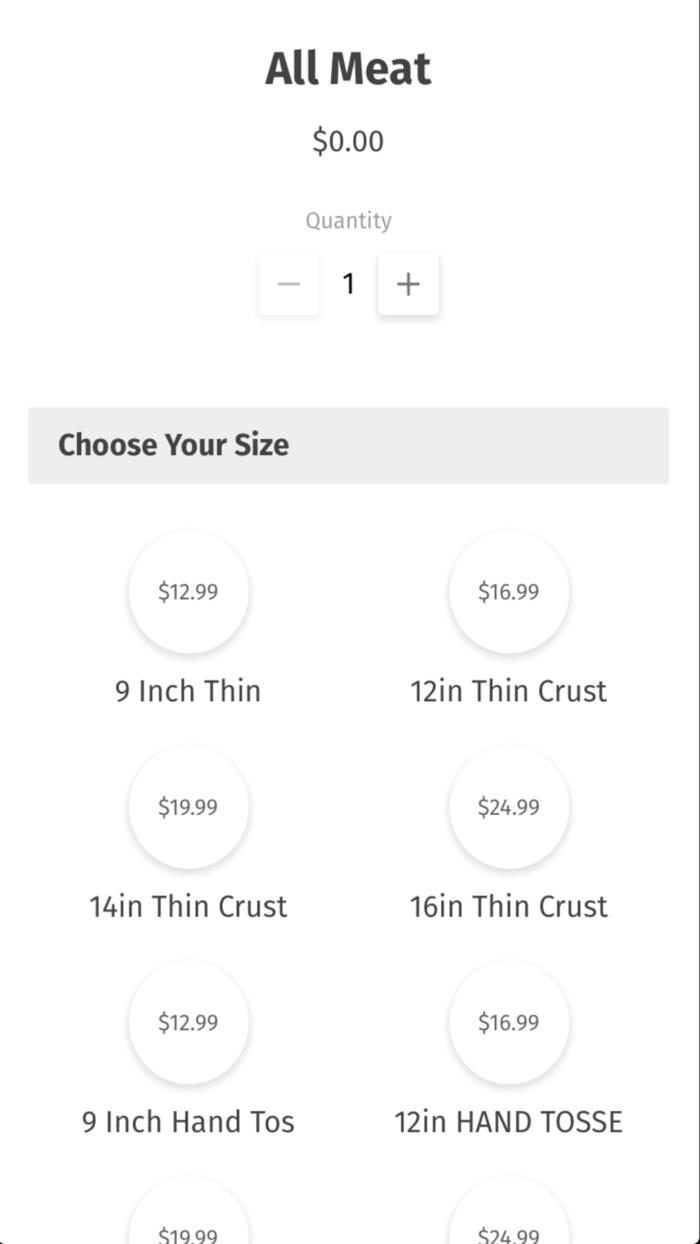This screenshot has height=1244, width=700.
Task: Click the 12in Thin Crust label
Action: pos(508,691)
